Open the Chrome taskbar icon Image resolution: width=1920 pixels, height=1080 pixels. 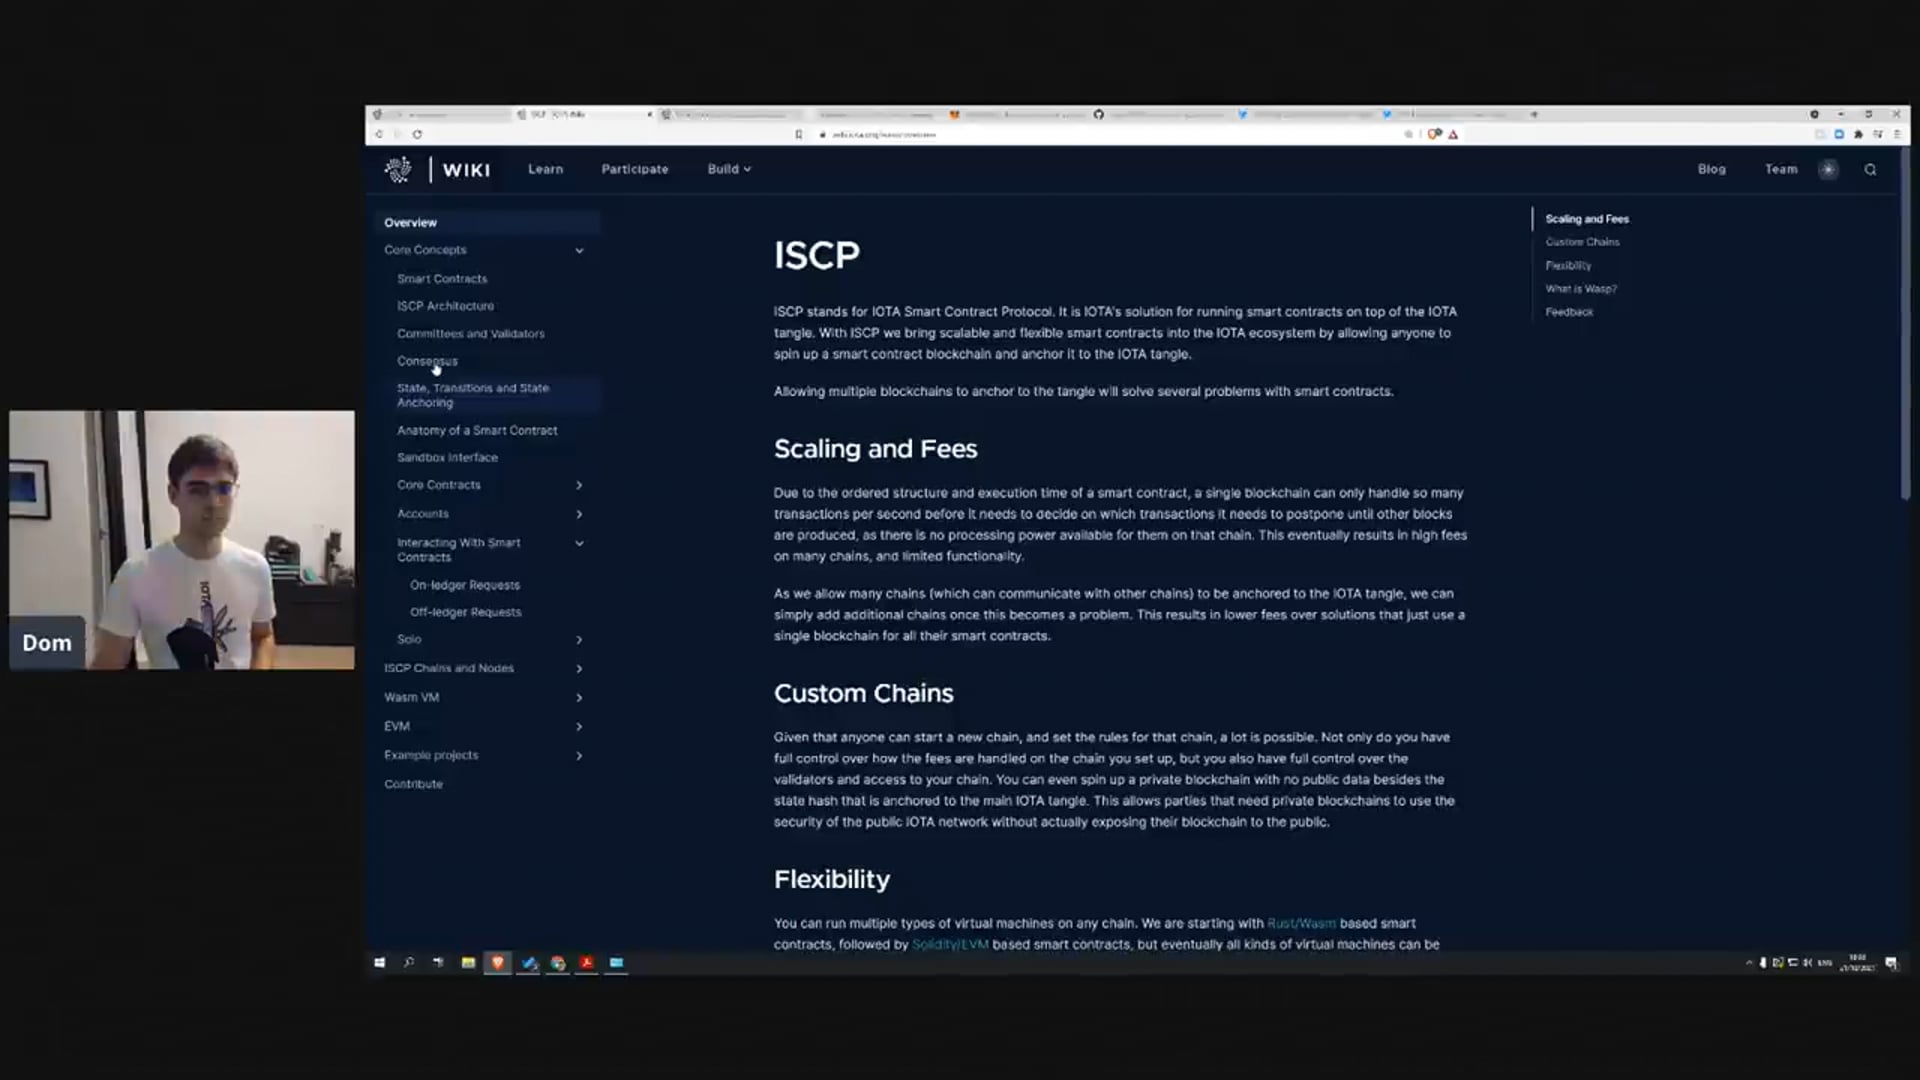(558, 963)
